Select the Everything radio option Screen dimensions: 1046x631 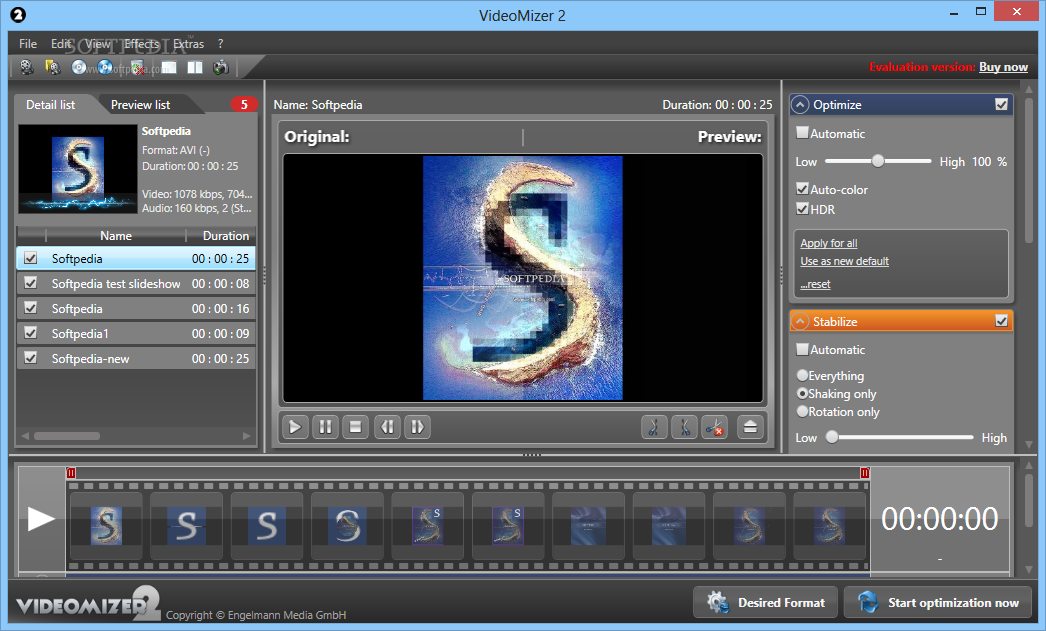[803, 376]
